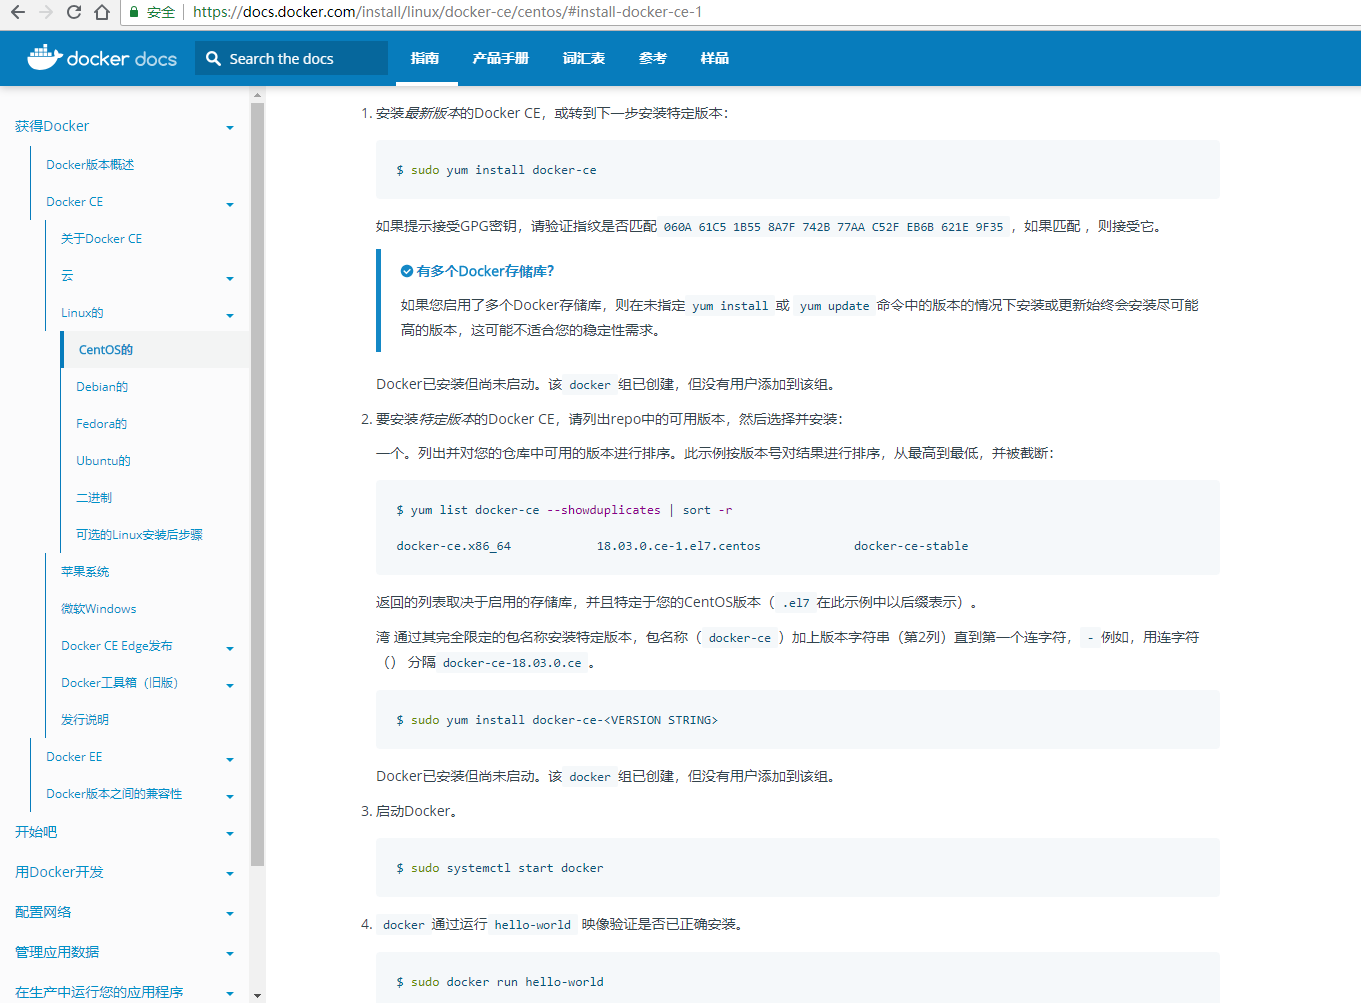Collapse the Linux的 section arrow
Screen dimensions: 1361x1003
point(230,315)
